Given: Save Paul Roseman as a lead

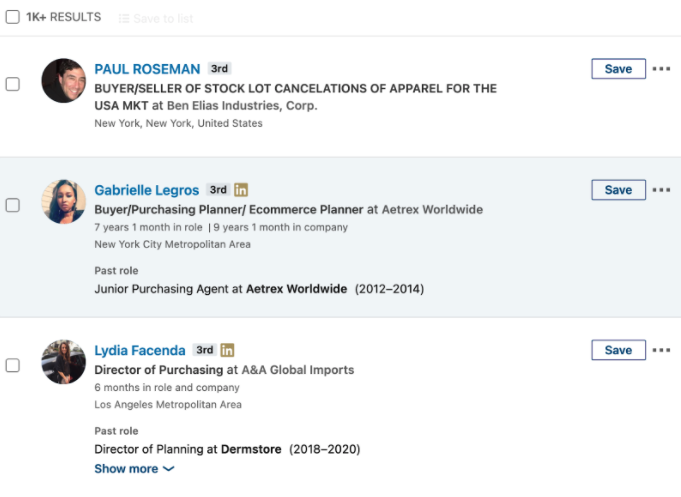Looking at the screenshot, I should click(x=618, y=69).
